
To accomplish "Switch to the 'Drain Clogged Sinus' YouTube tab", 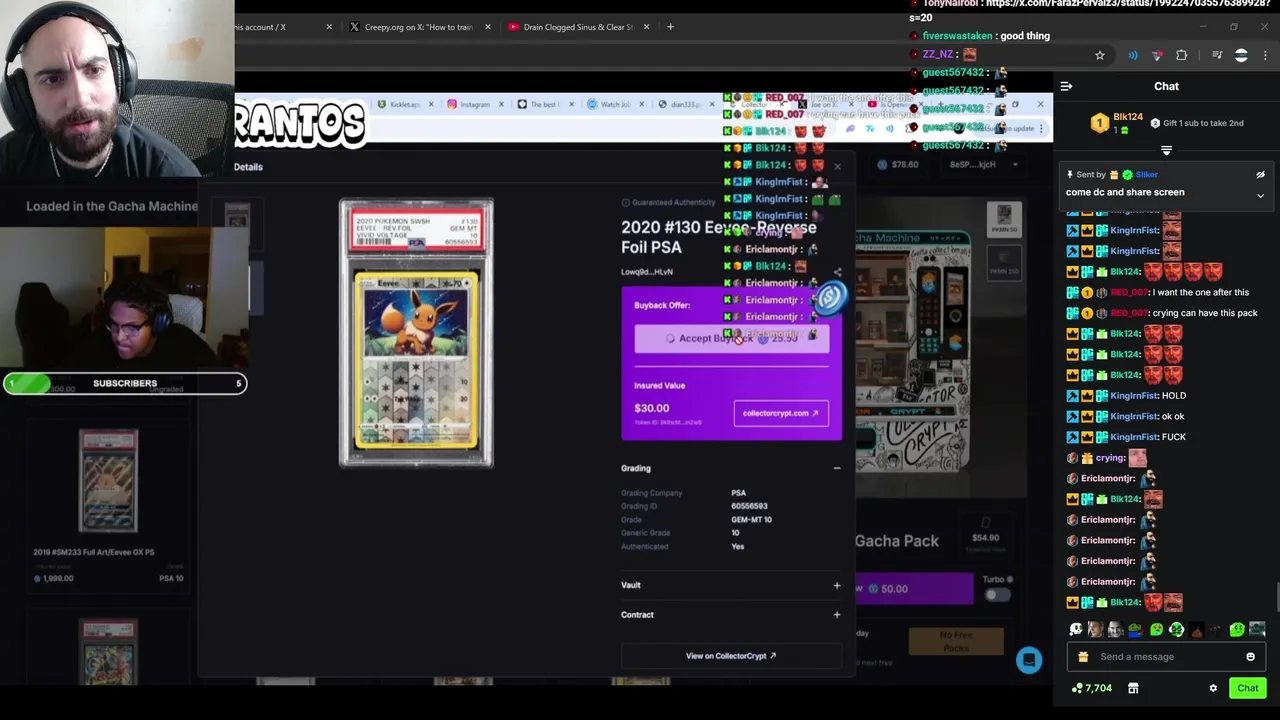I will 578,27.
